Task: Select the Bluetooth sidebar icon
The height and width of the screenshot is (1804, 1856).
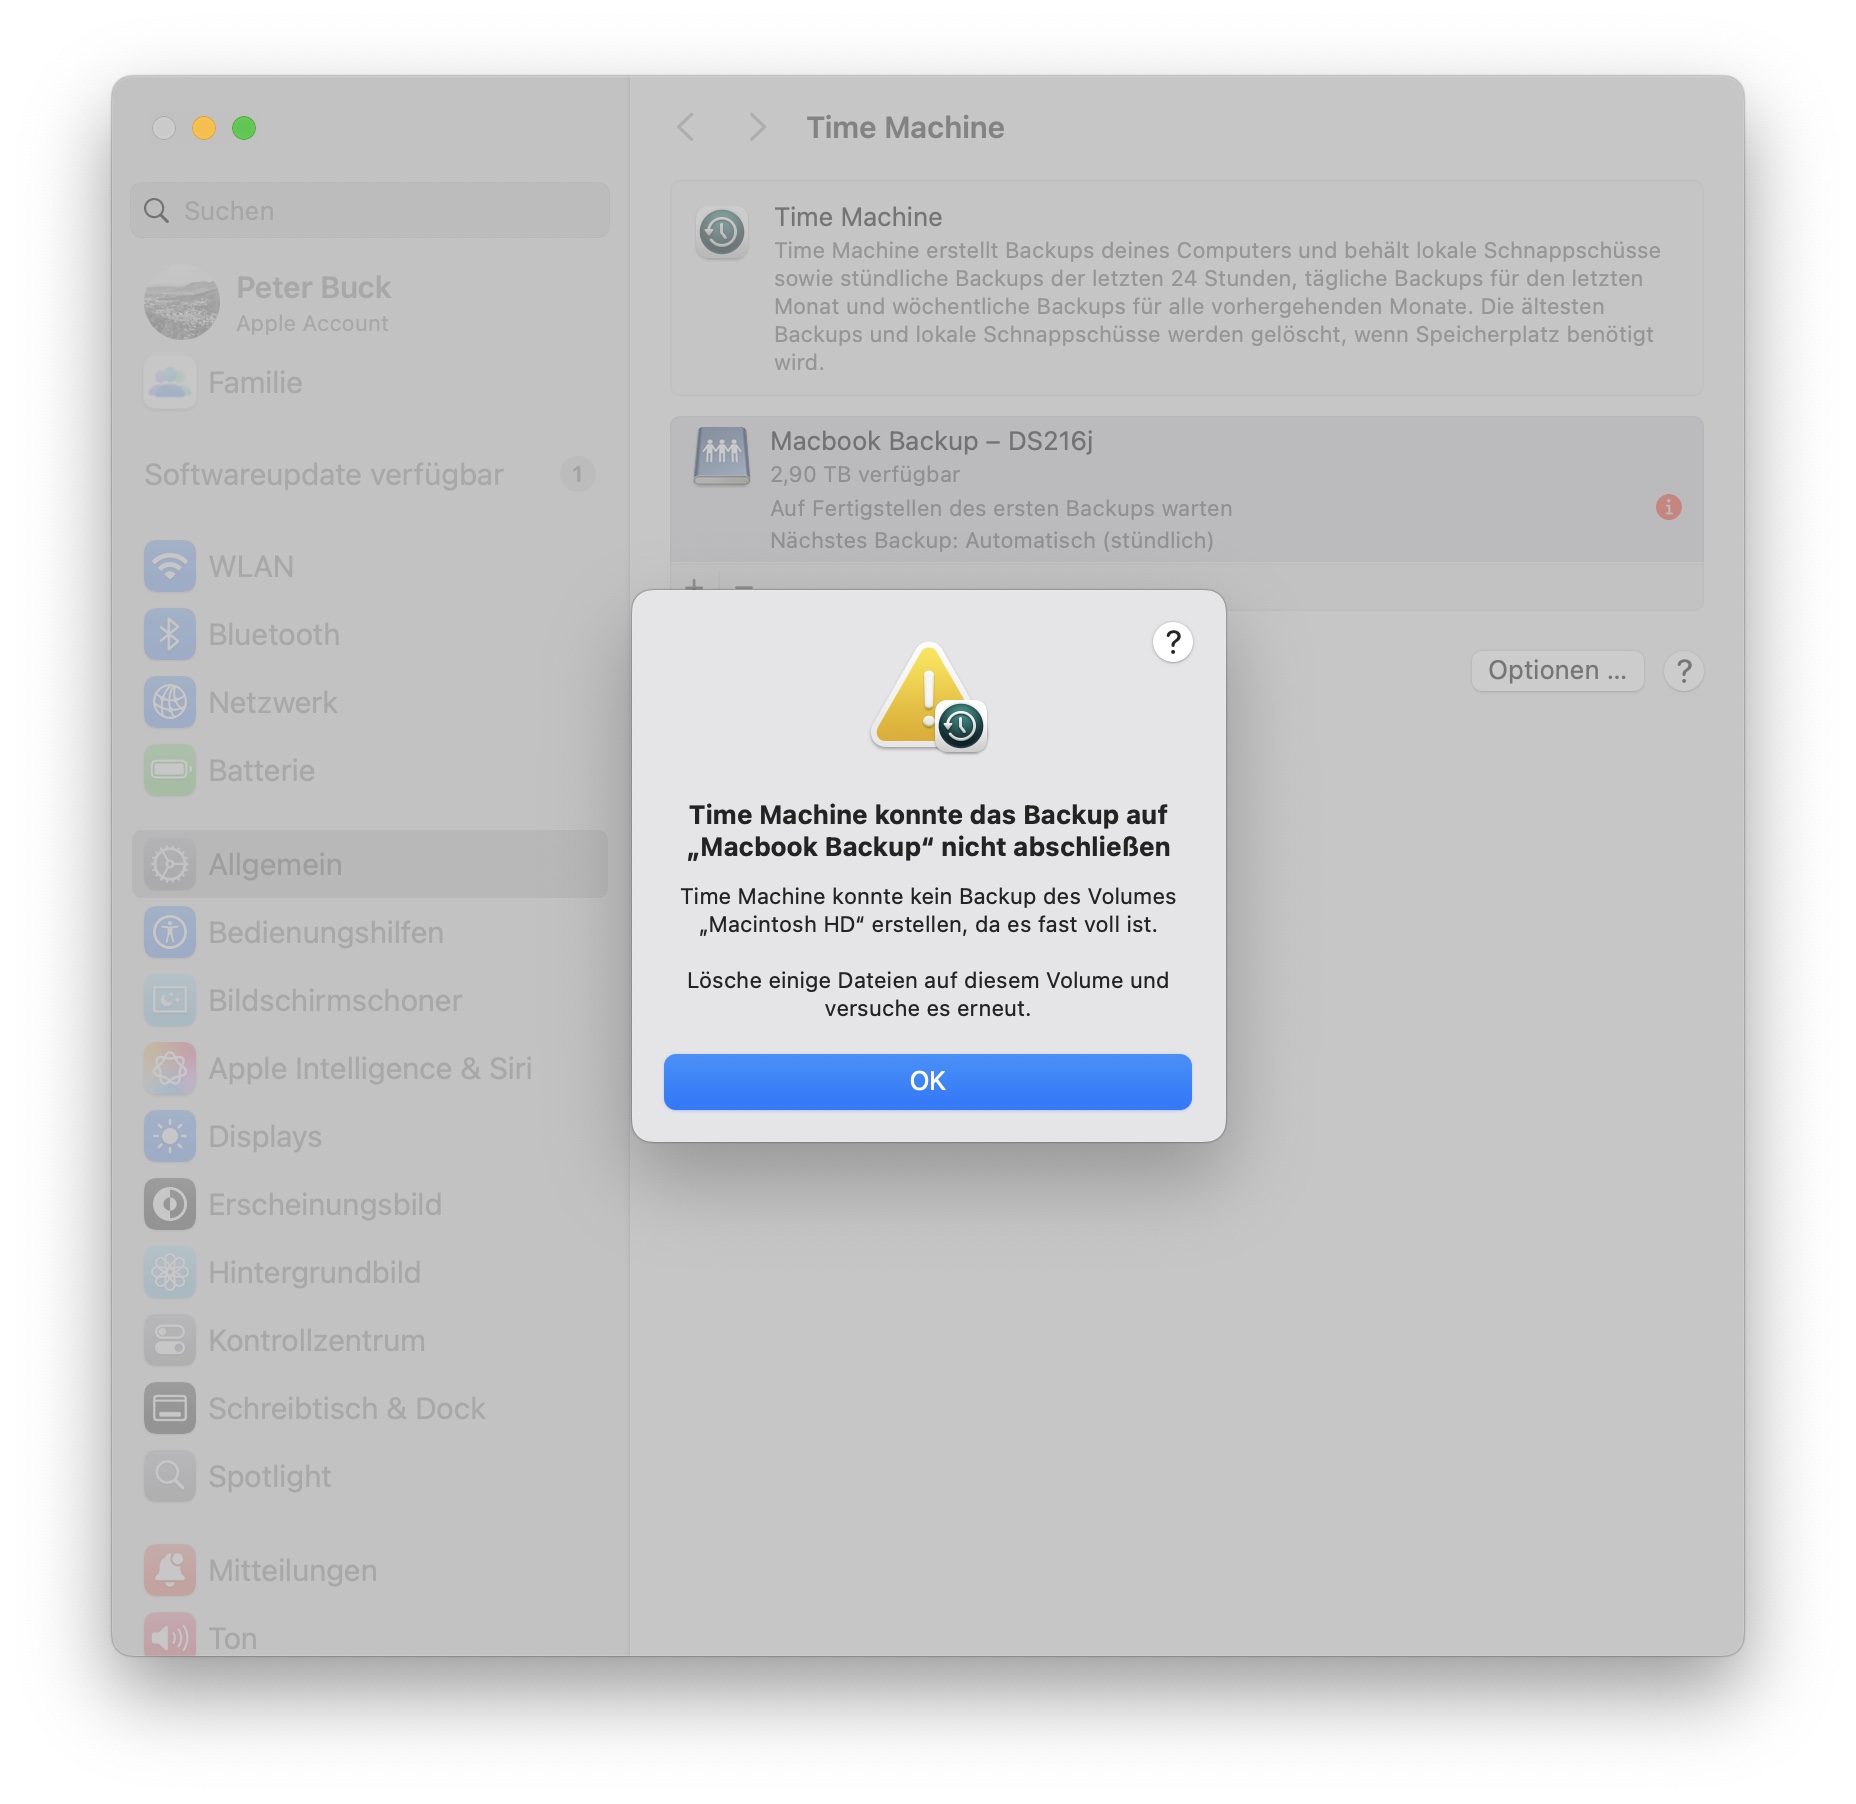Action: (170, 634)
